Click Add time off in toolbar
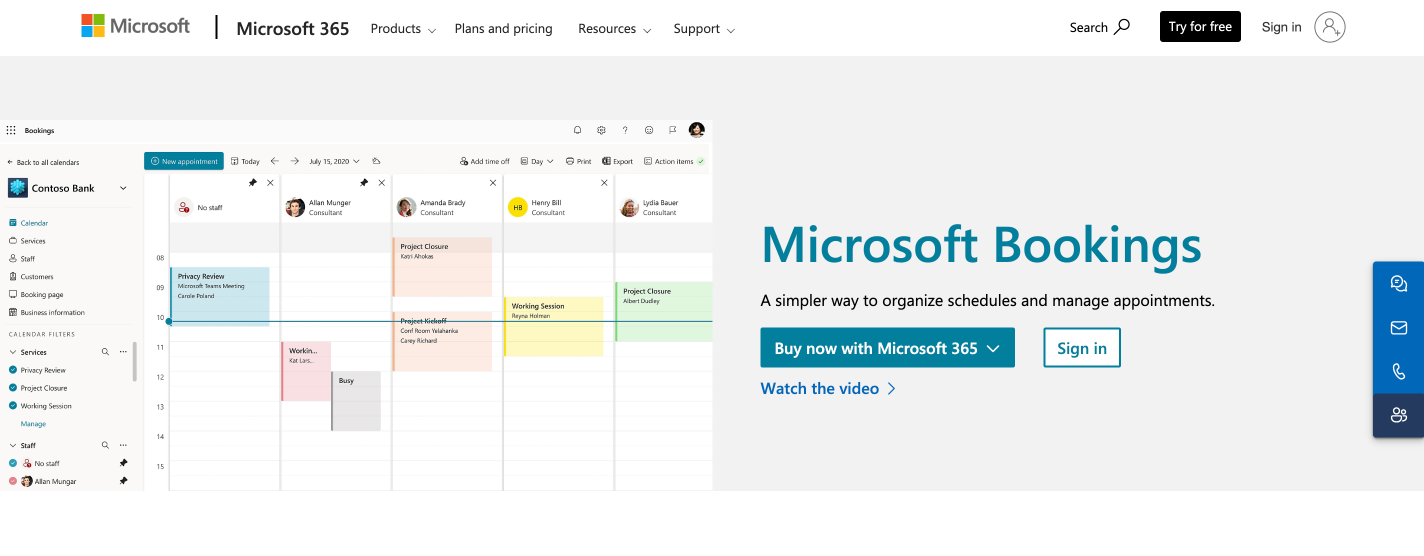This screenshot has height=556, width=1424. (x=485, y=161)
